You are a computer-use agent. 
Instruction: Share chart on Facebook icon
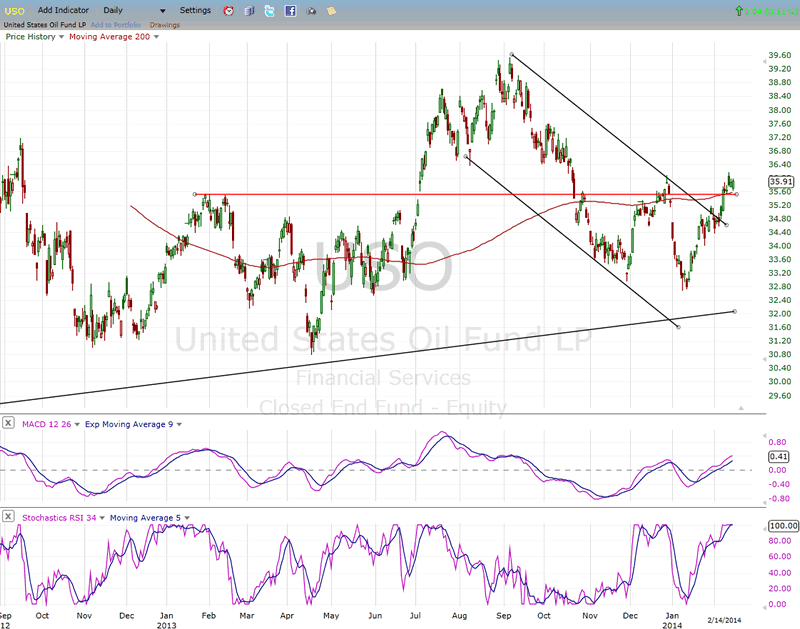[x=290, y=11]
